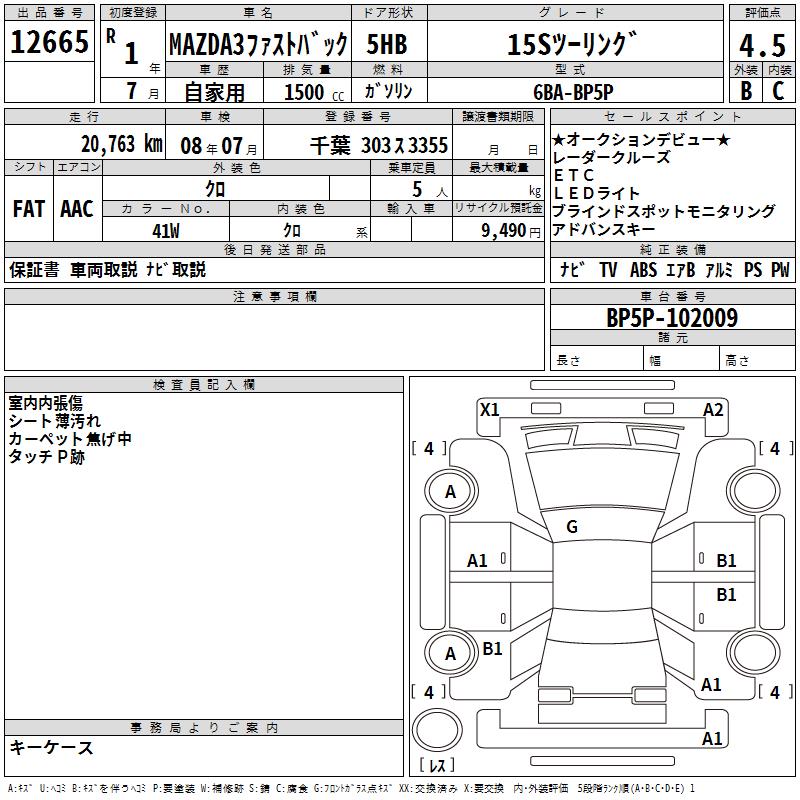Click the bottom-most A1 mark on diagram
The height and width of the screenshot is (800, 800).
coord(712,738)
